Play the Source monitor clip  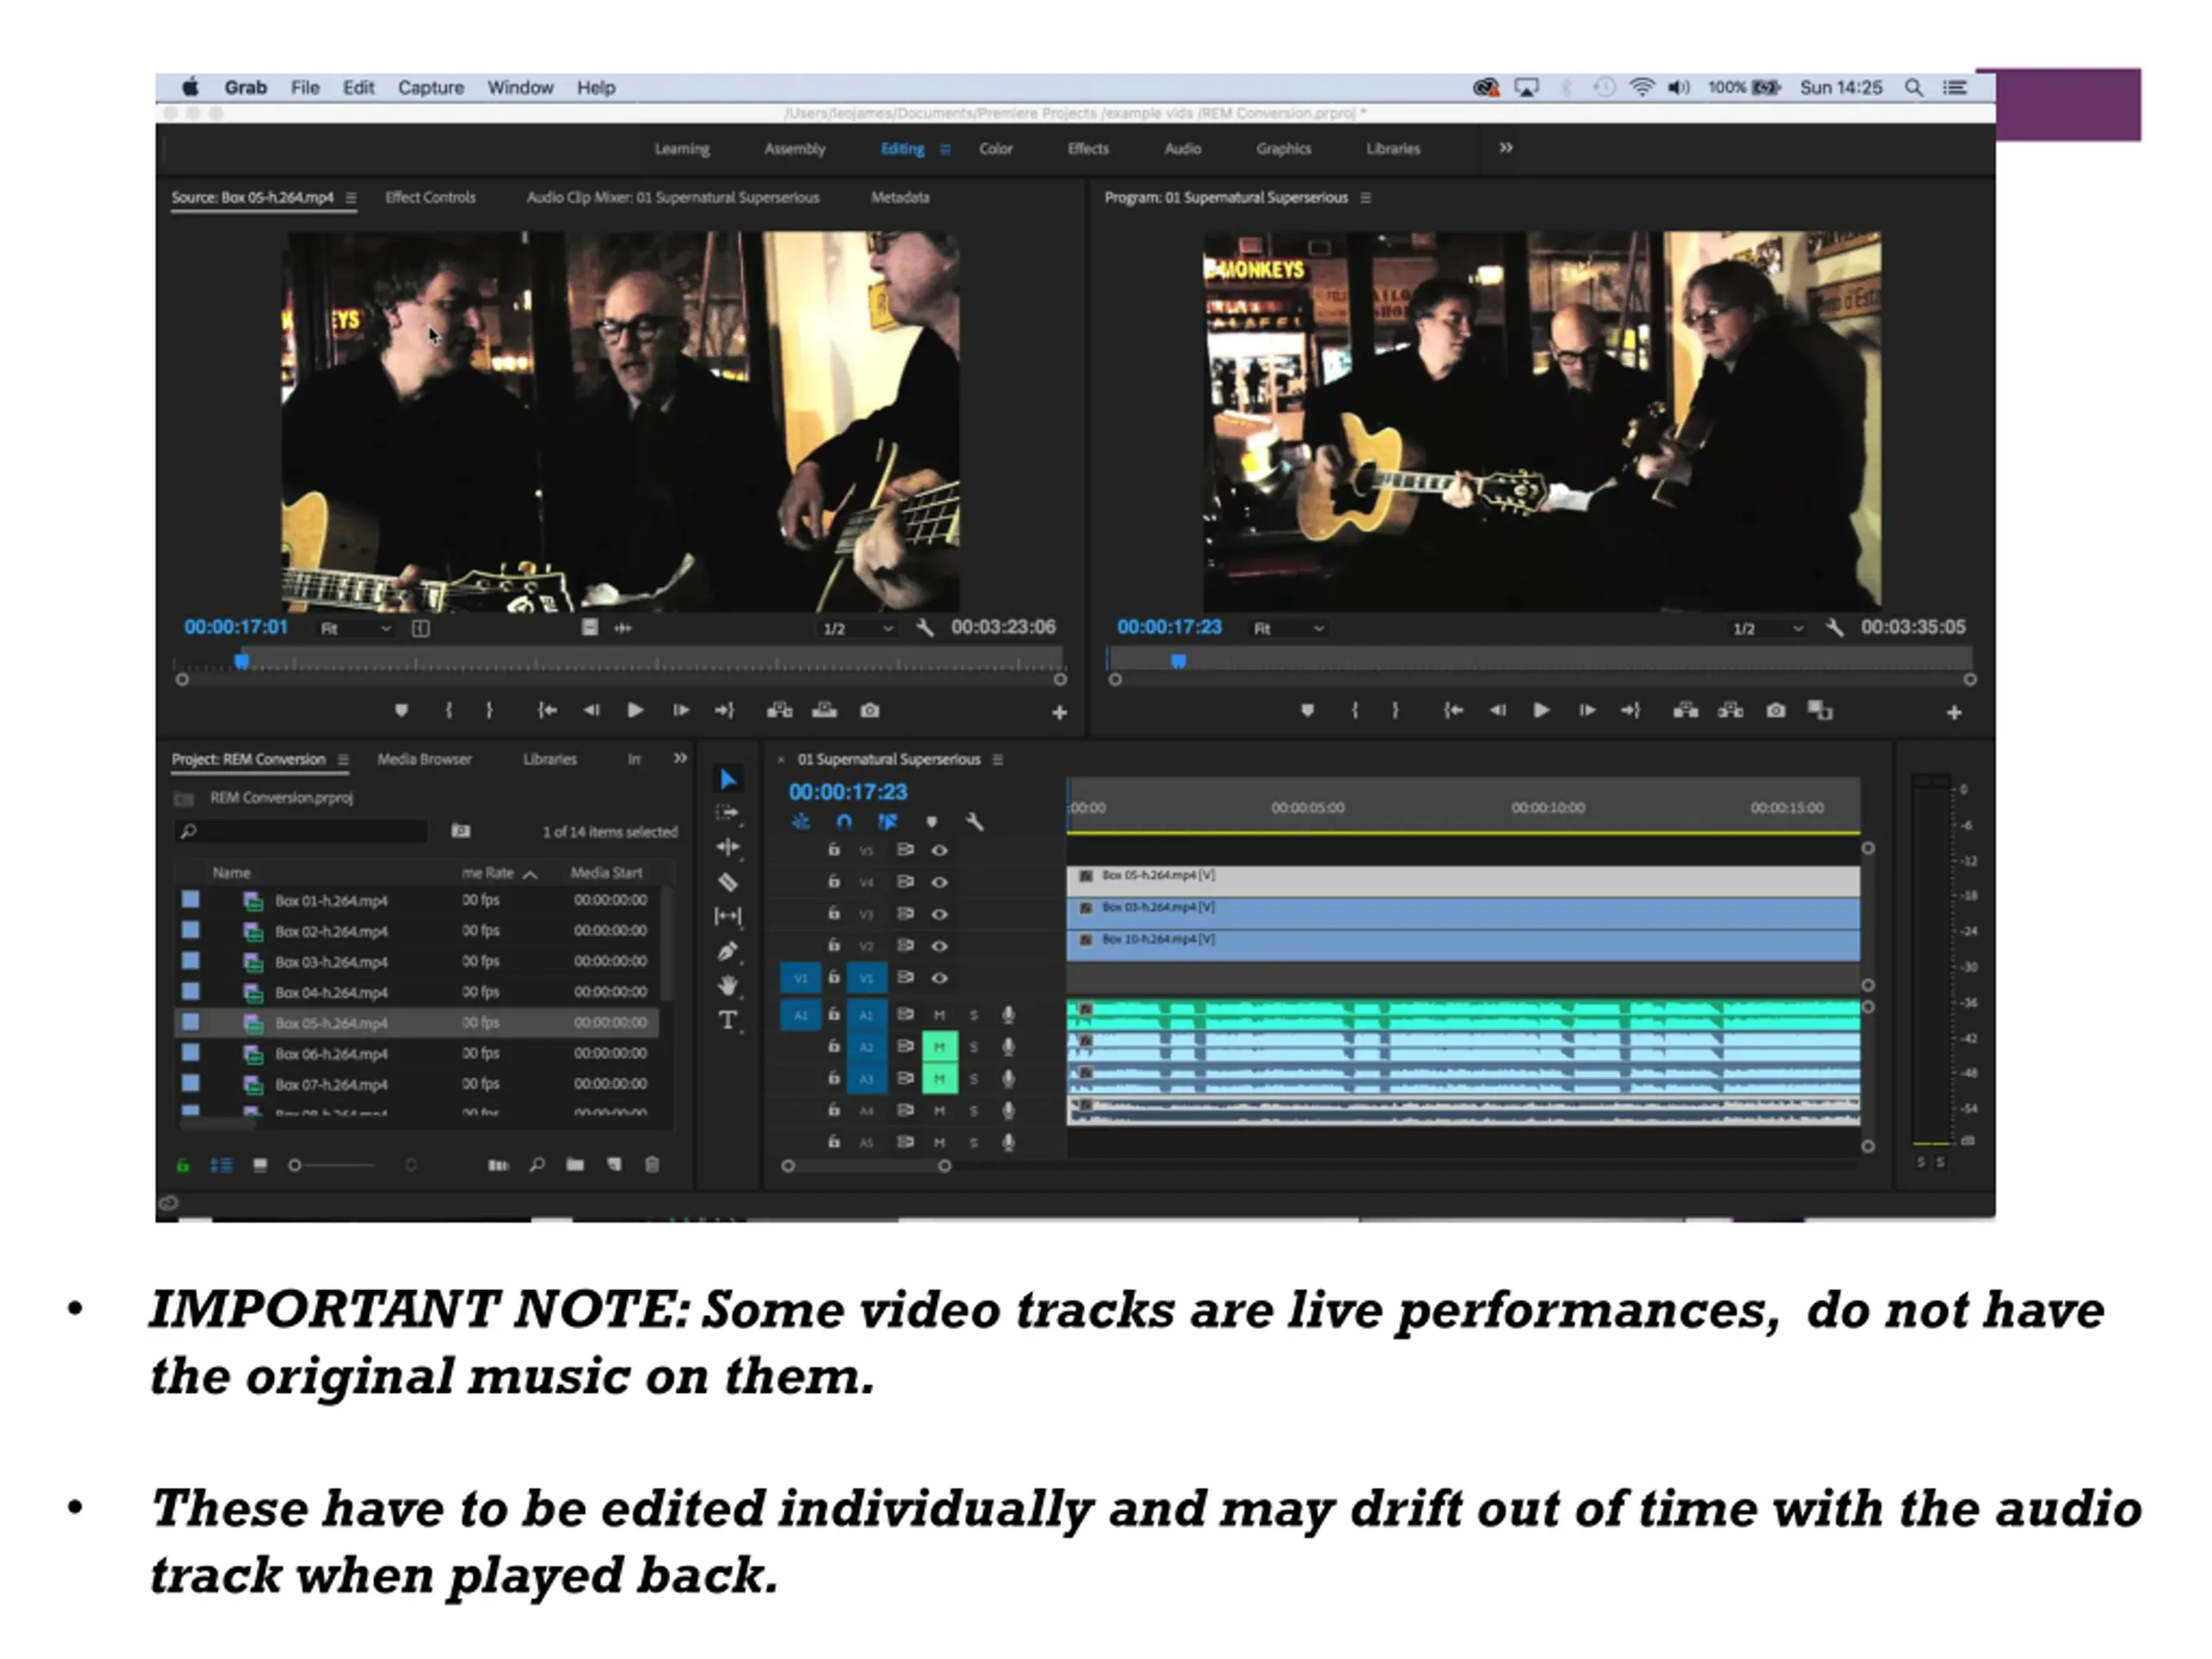tap(635, 710)
